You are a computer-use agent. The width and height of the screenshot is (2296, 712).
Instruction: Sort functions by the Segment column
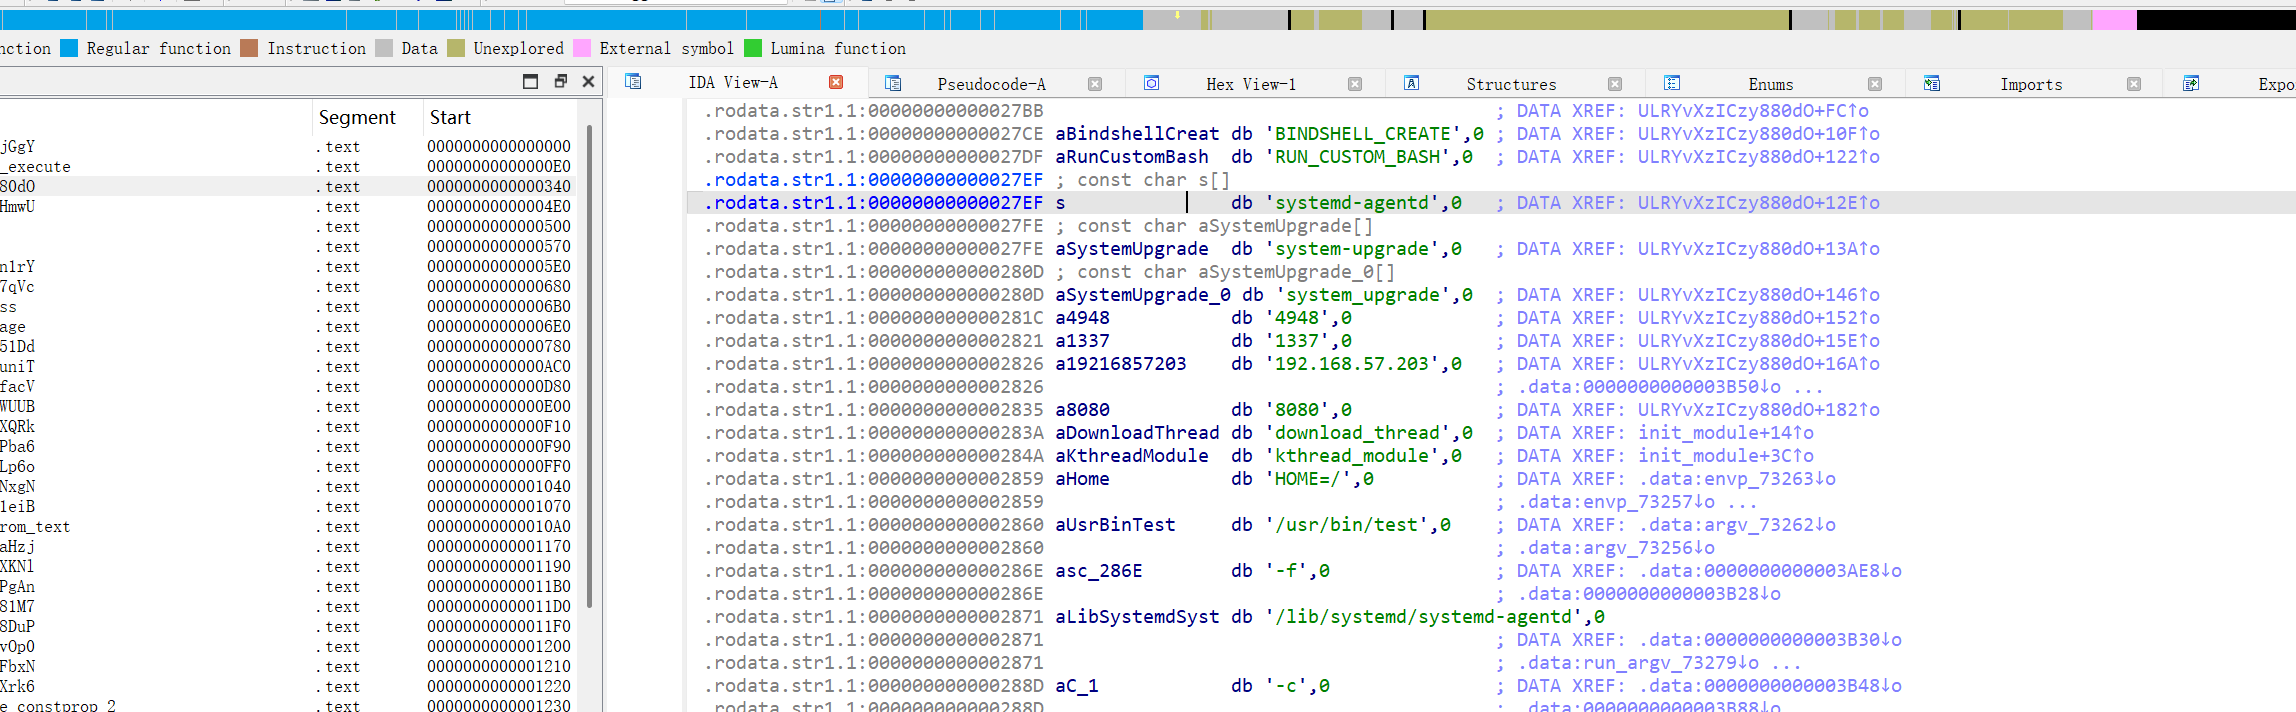pyautogui.click(x=357, y=117)
